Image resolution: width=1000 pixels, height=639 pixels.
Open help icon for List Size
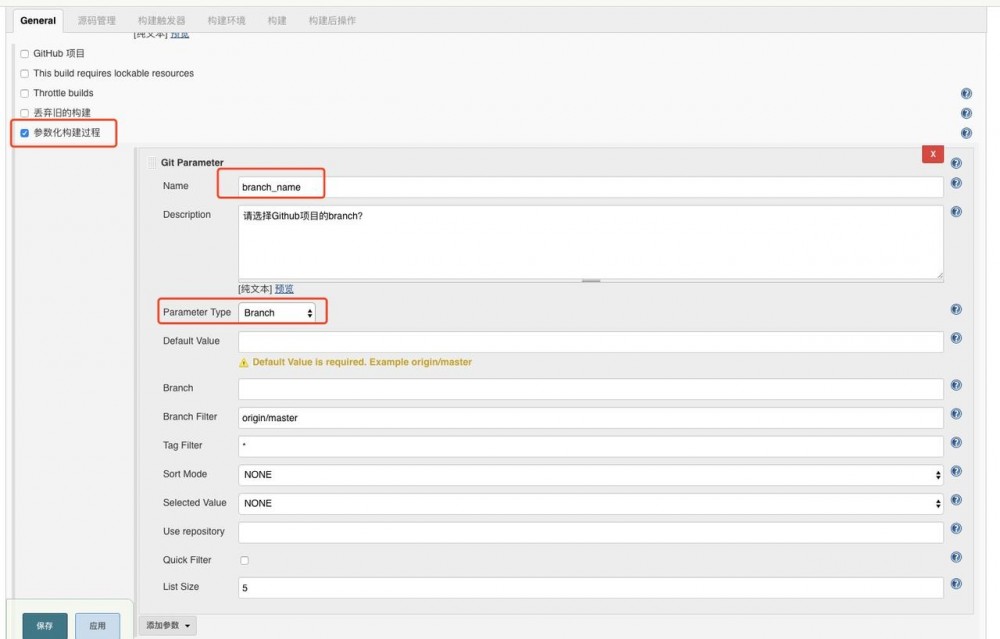(956, 584)
